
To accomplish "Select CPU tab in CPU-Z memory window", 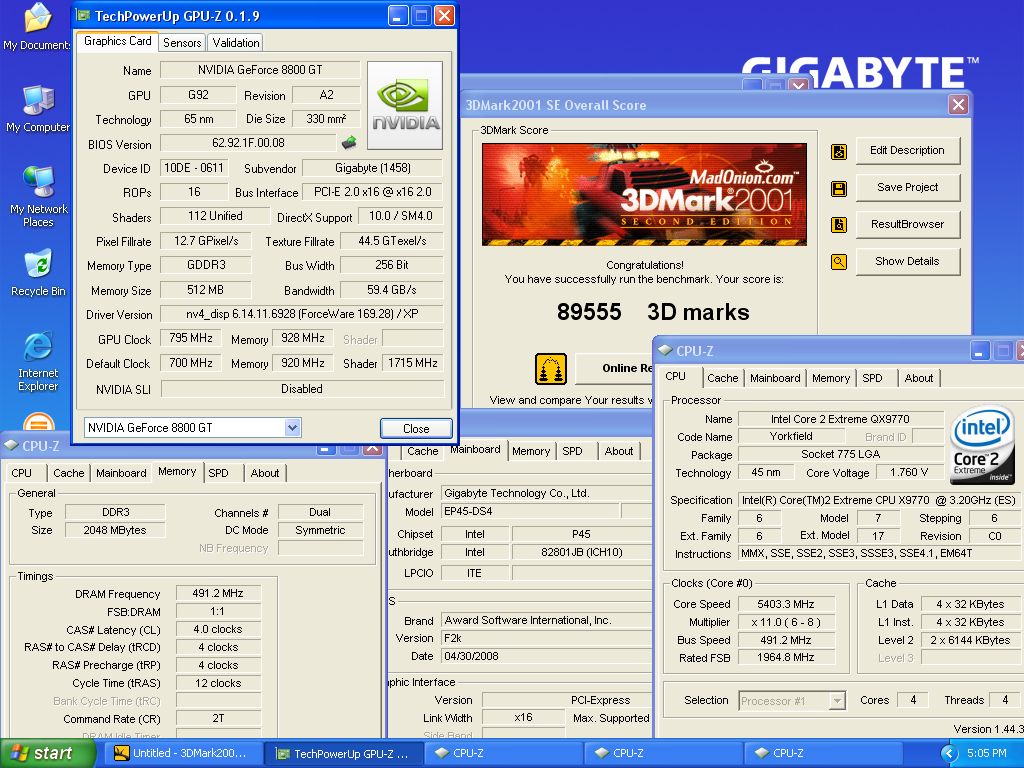I will pos(22,473).
